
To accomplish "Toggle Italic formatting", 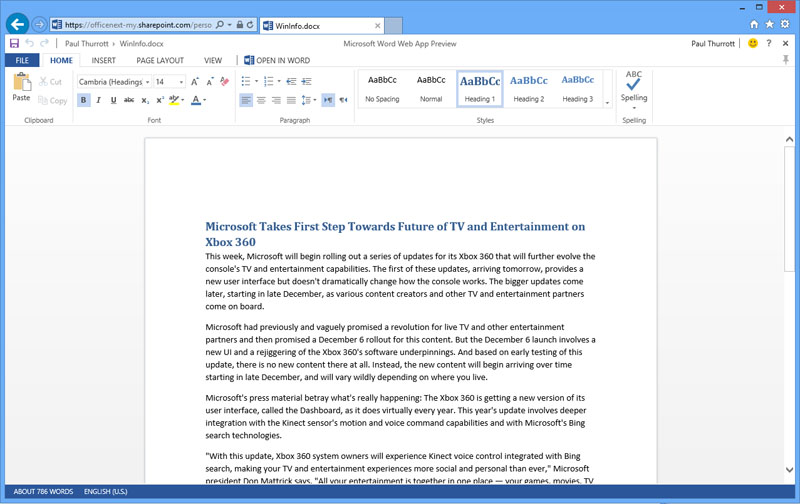I will coord(98,100).
